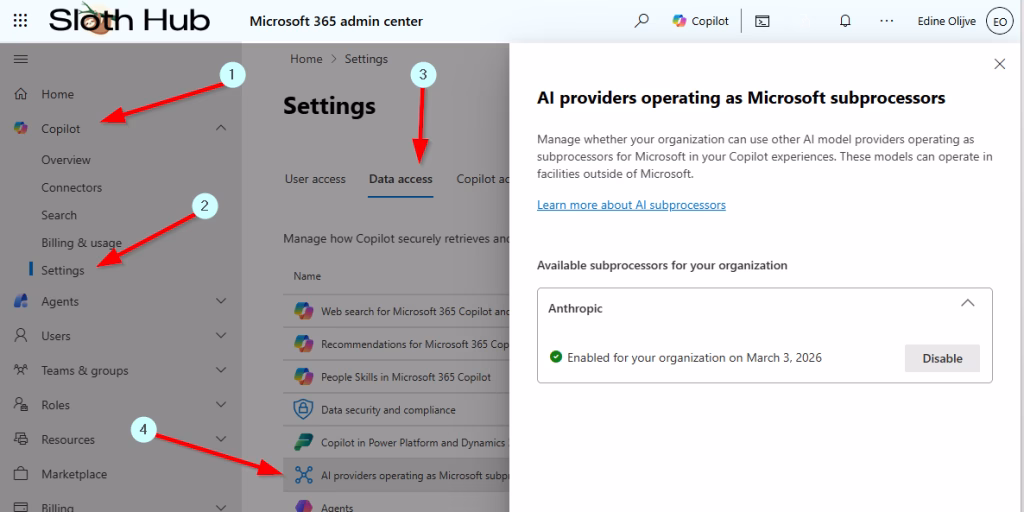Open AI providers operating as Microsoft subprocessors row
The image size is (1024, 512).
[396, 475]
